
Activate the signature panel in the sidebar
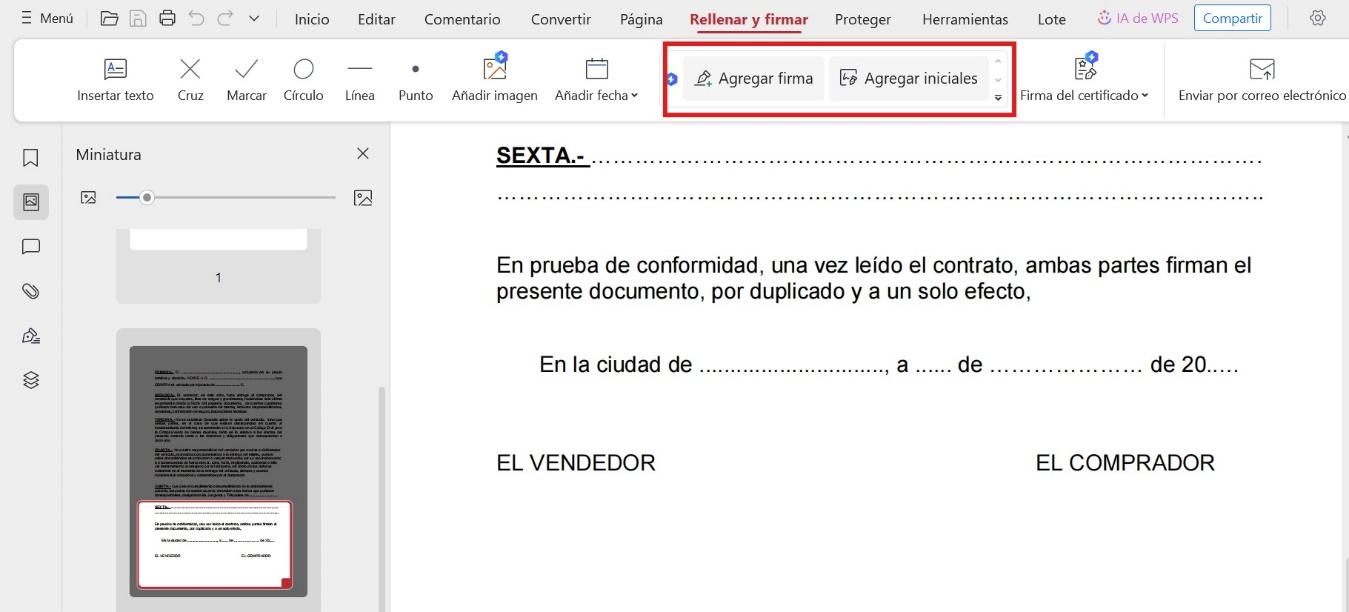(x=30, y=335)
